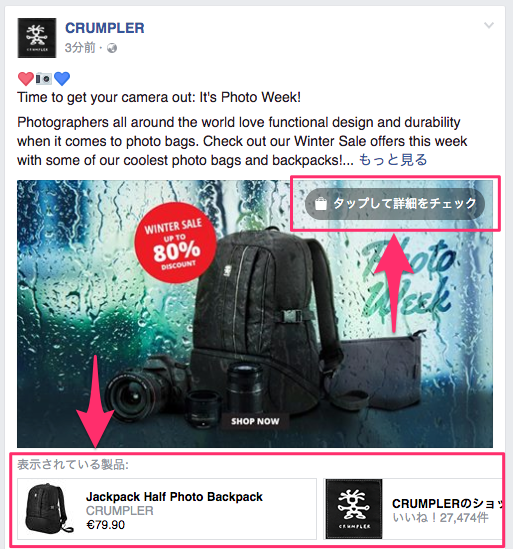The width and height of the screenshot is (513, 549).
Task: Click the SHOP NOW label on image
Action: [255, 421]
